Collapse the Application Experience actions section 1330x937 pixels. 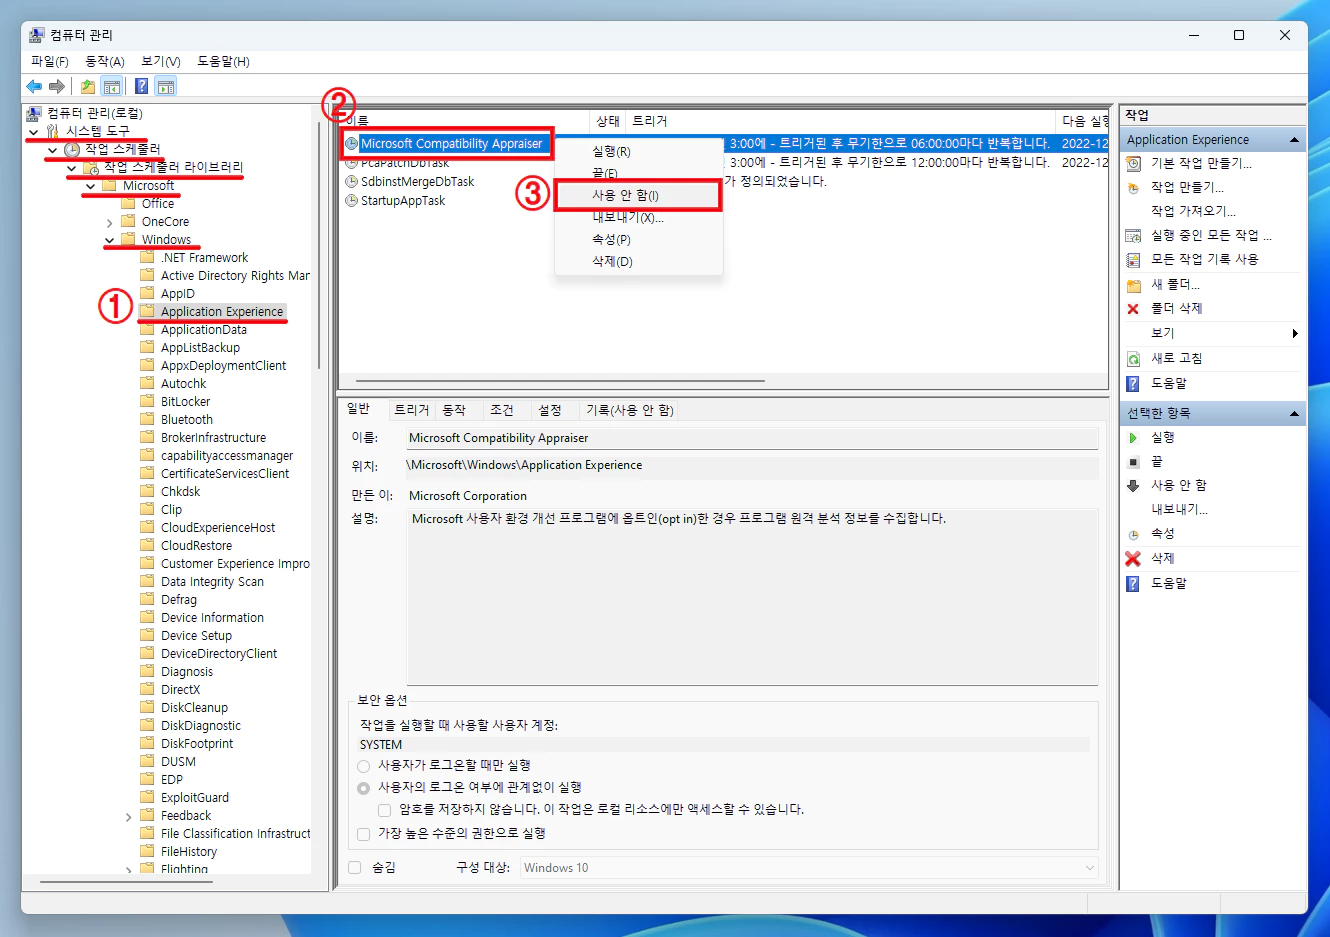click(1294, 140)
